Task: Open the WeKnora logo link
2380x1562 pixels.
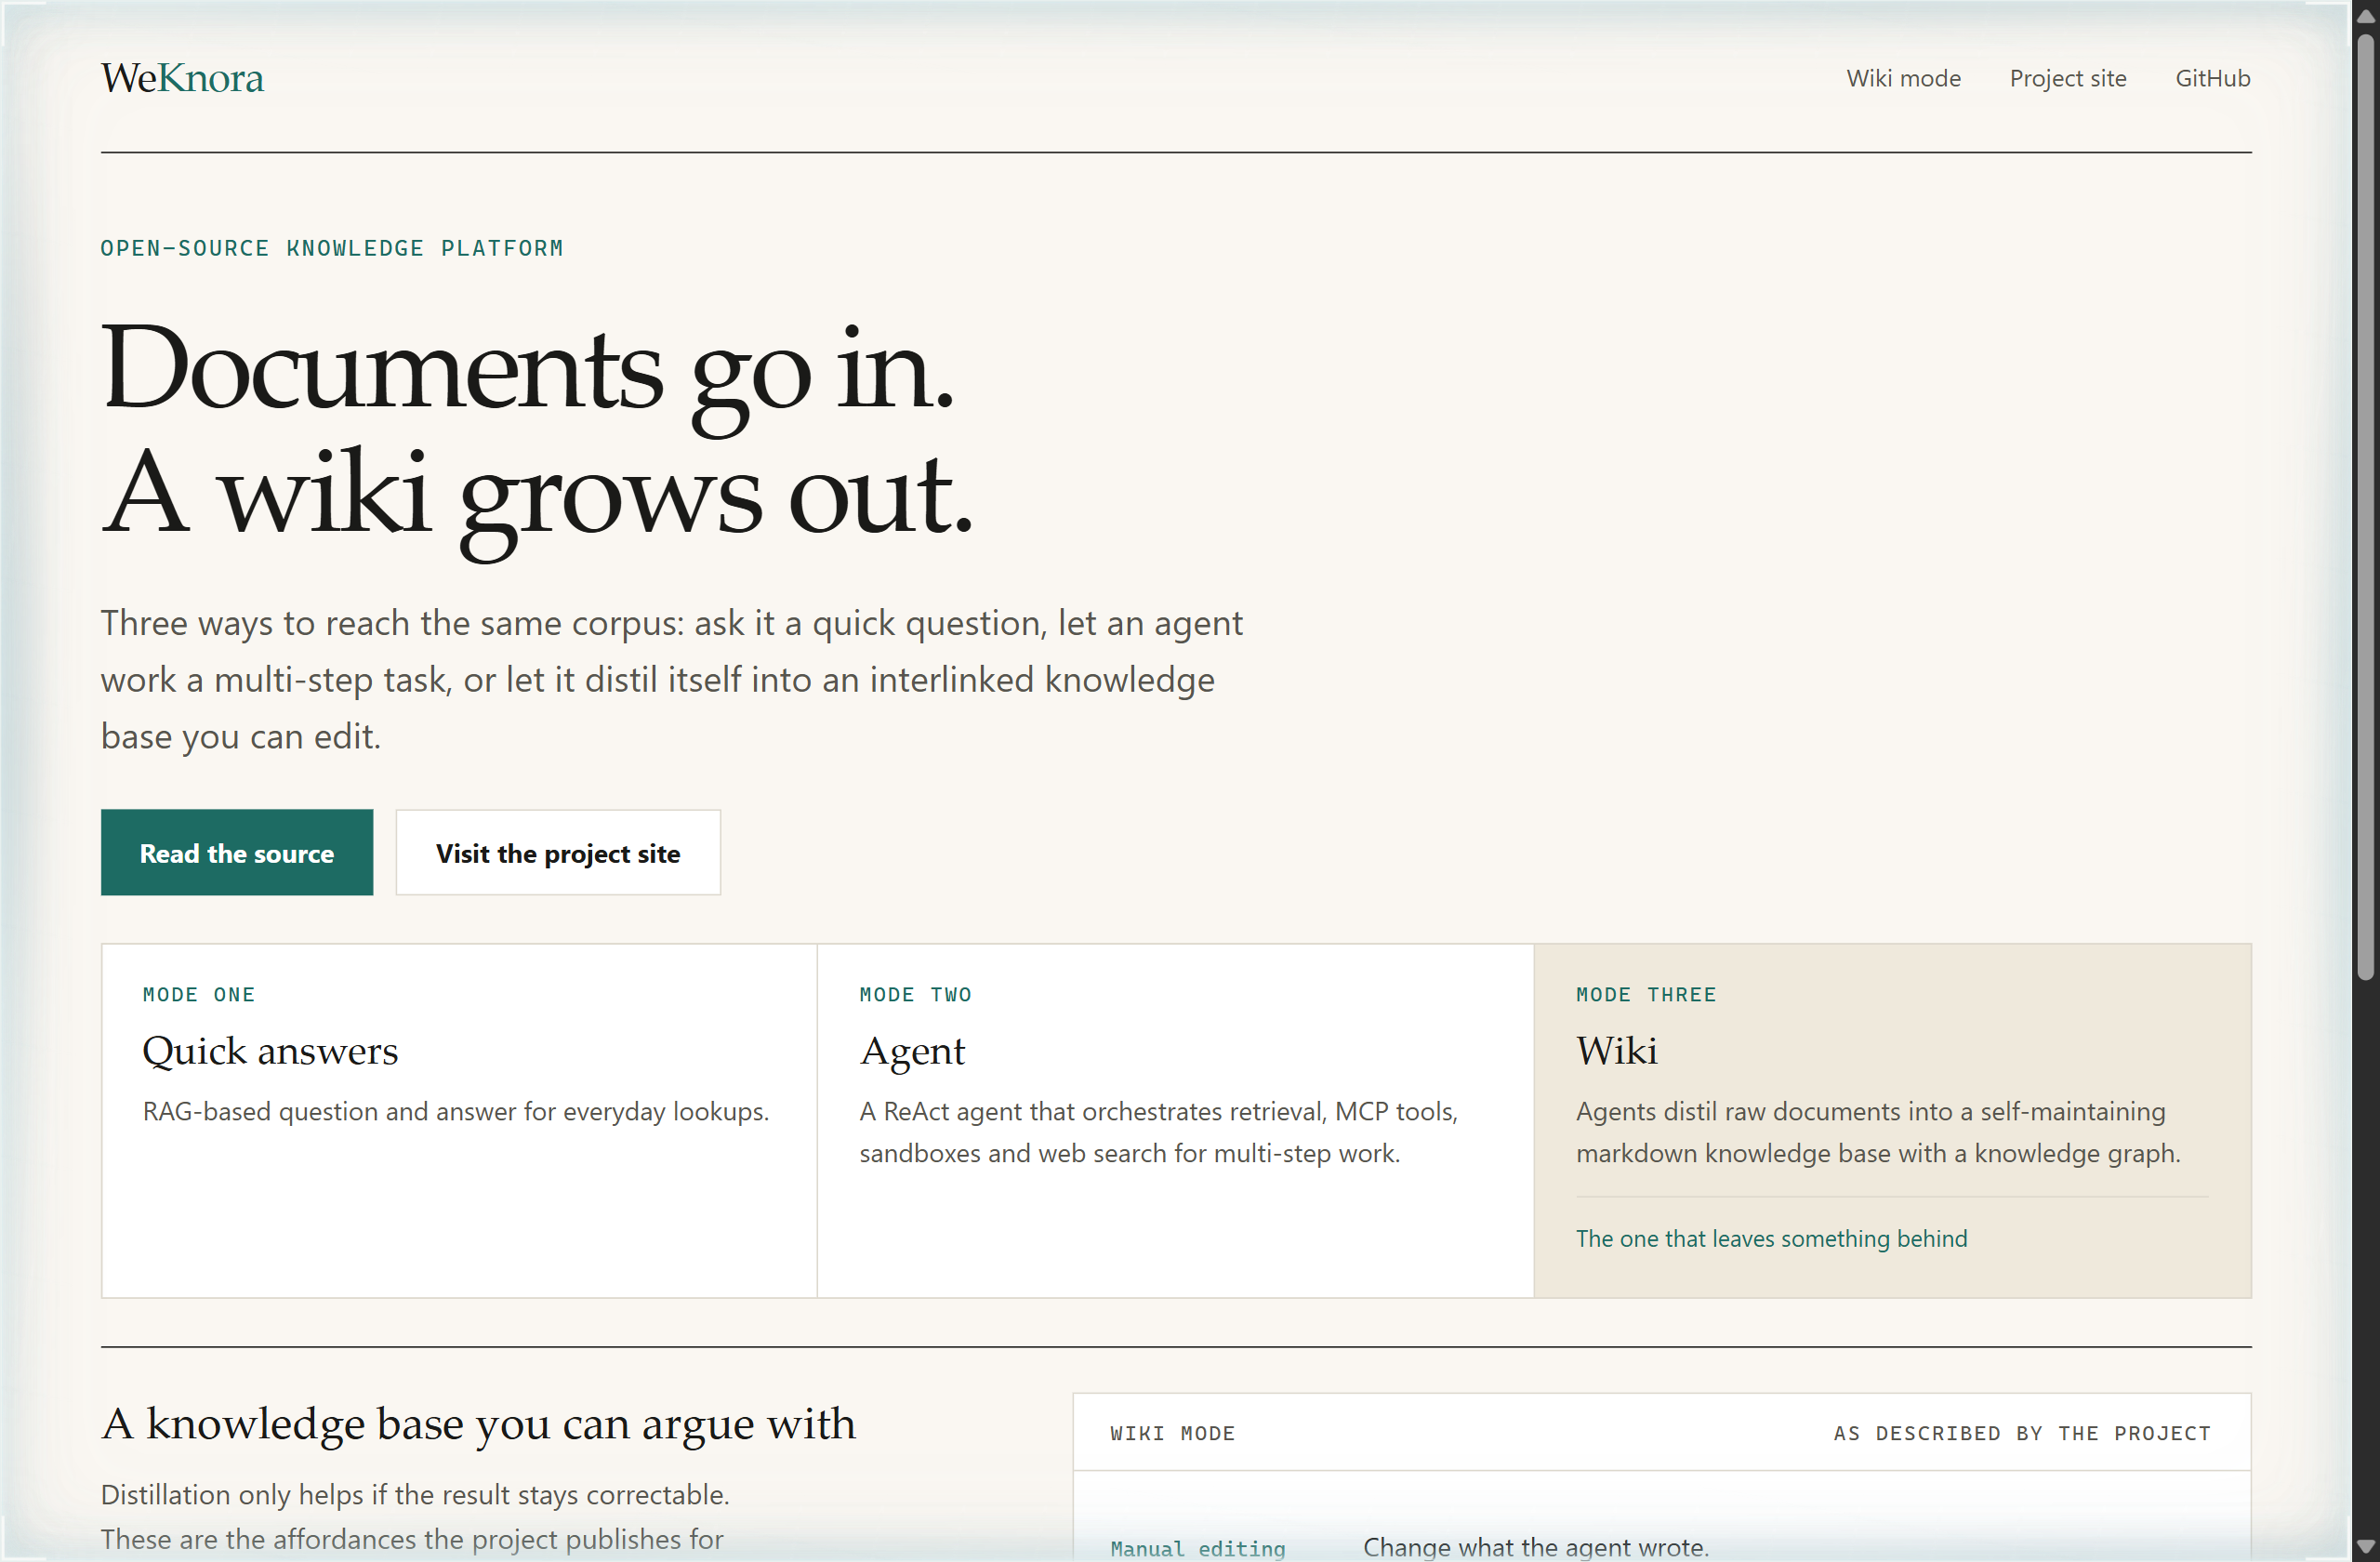Action: pyautogui.click(x=182, y=78)
